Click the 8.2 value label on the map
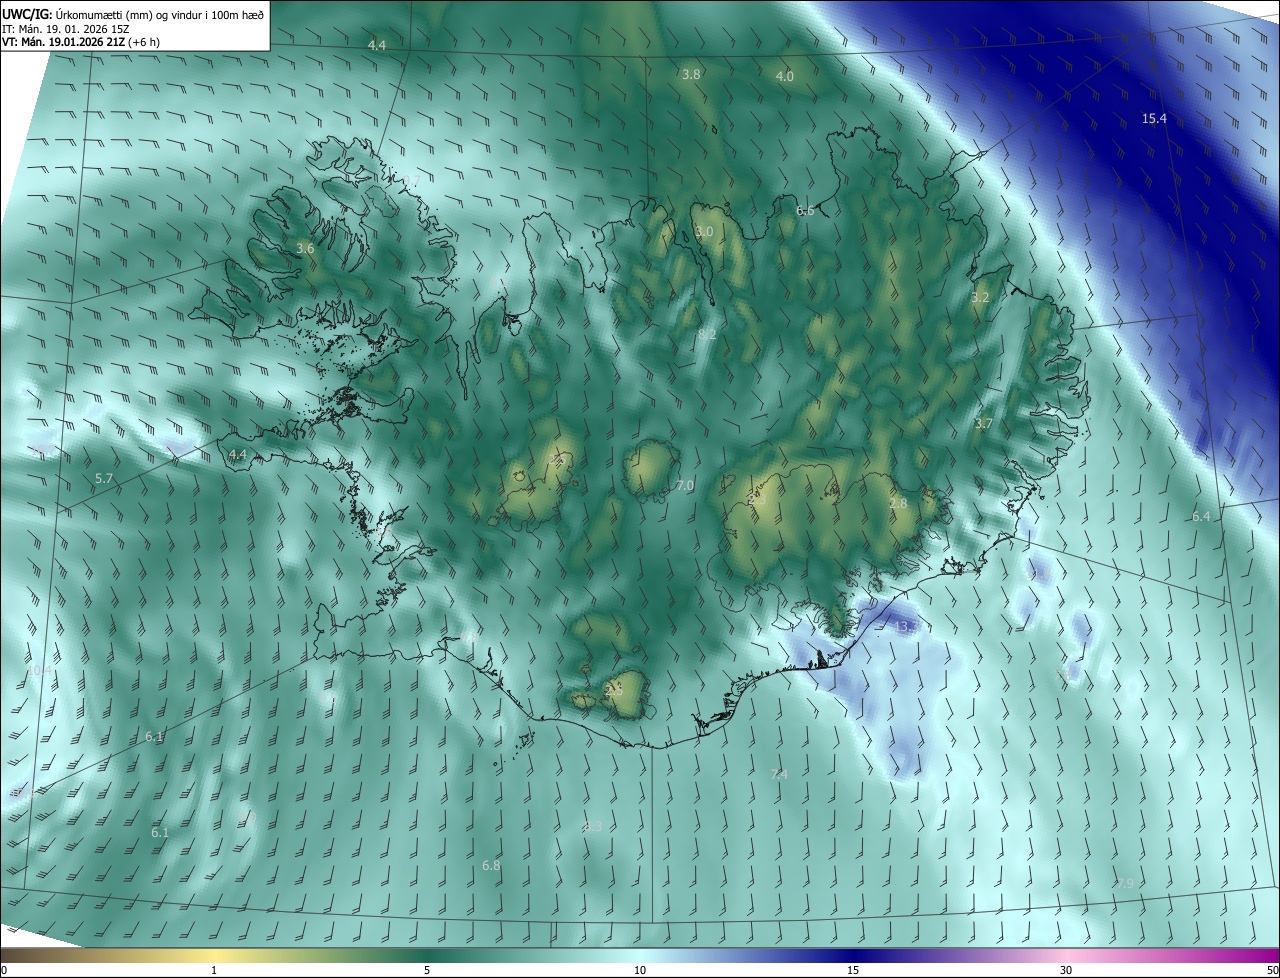The image size is (1280, 978). click(x=707, y=334)
